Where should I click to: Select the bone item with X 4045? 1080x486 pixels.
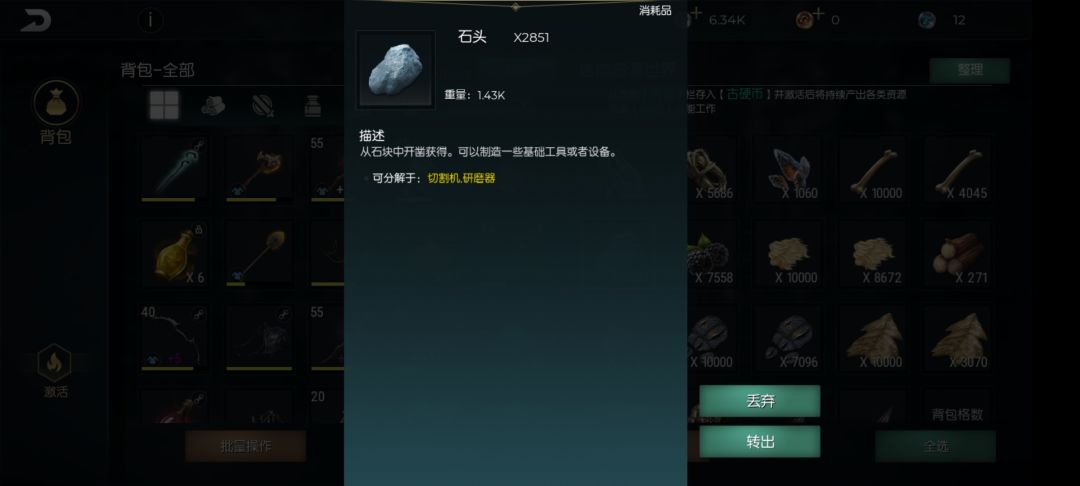click(959, 169)
